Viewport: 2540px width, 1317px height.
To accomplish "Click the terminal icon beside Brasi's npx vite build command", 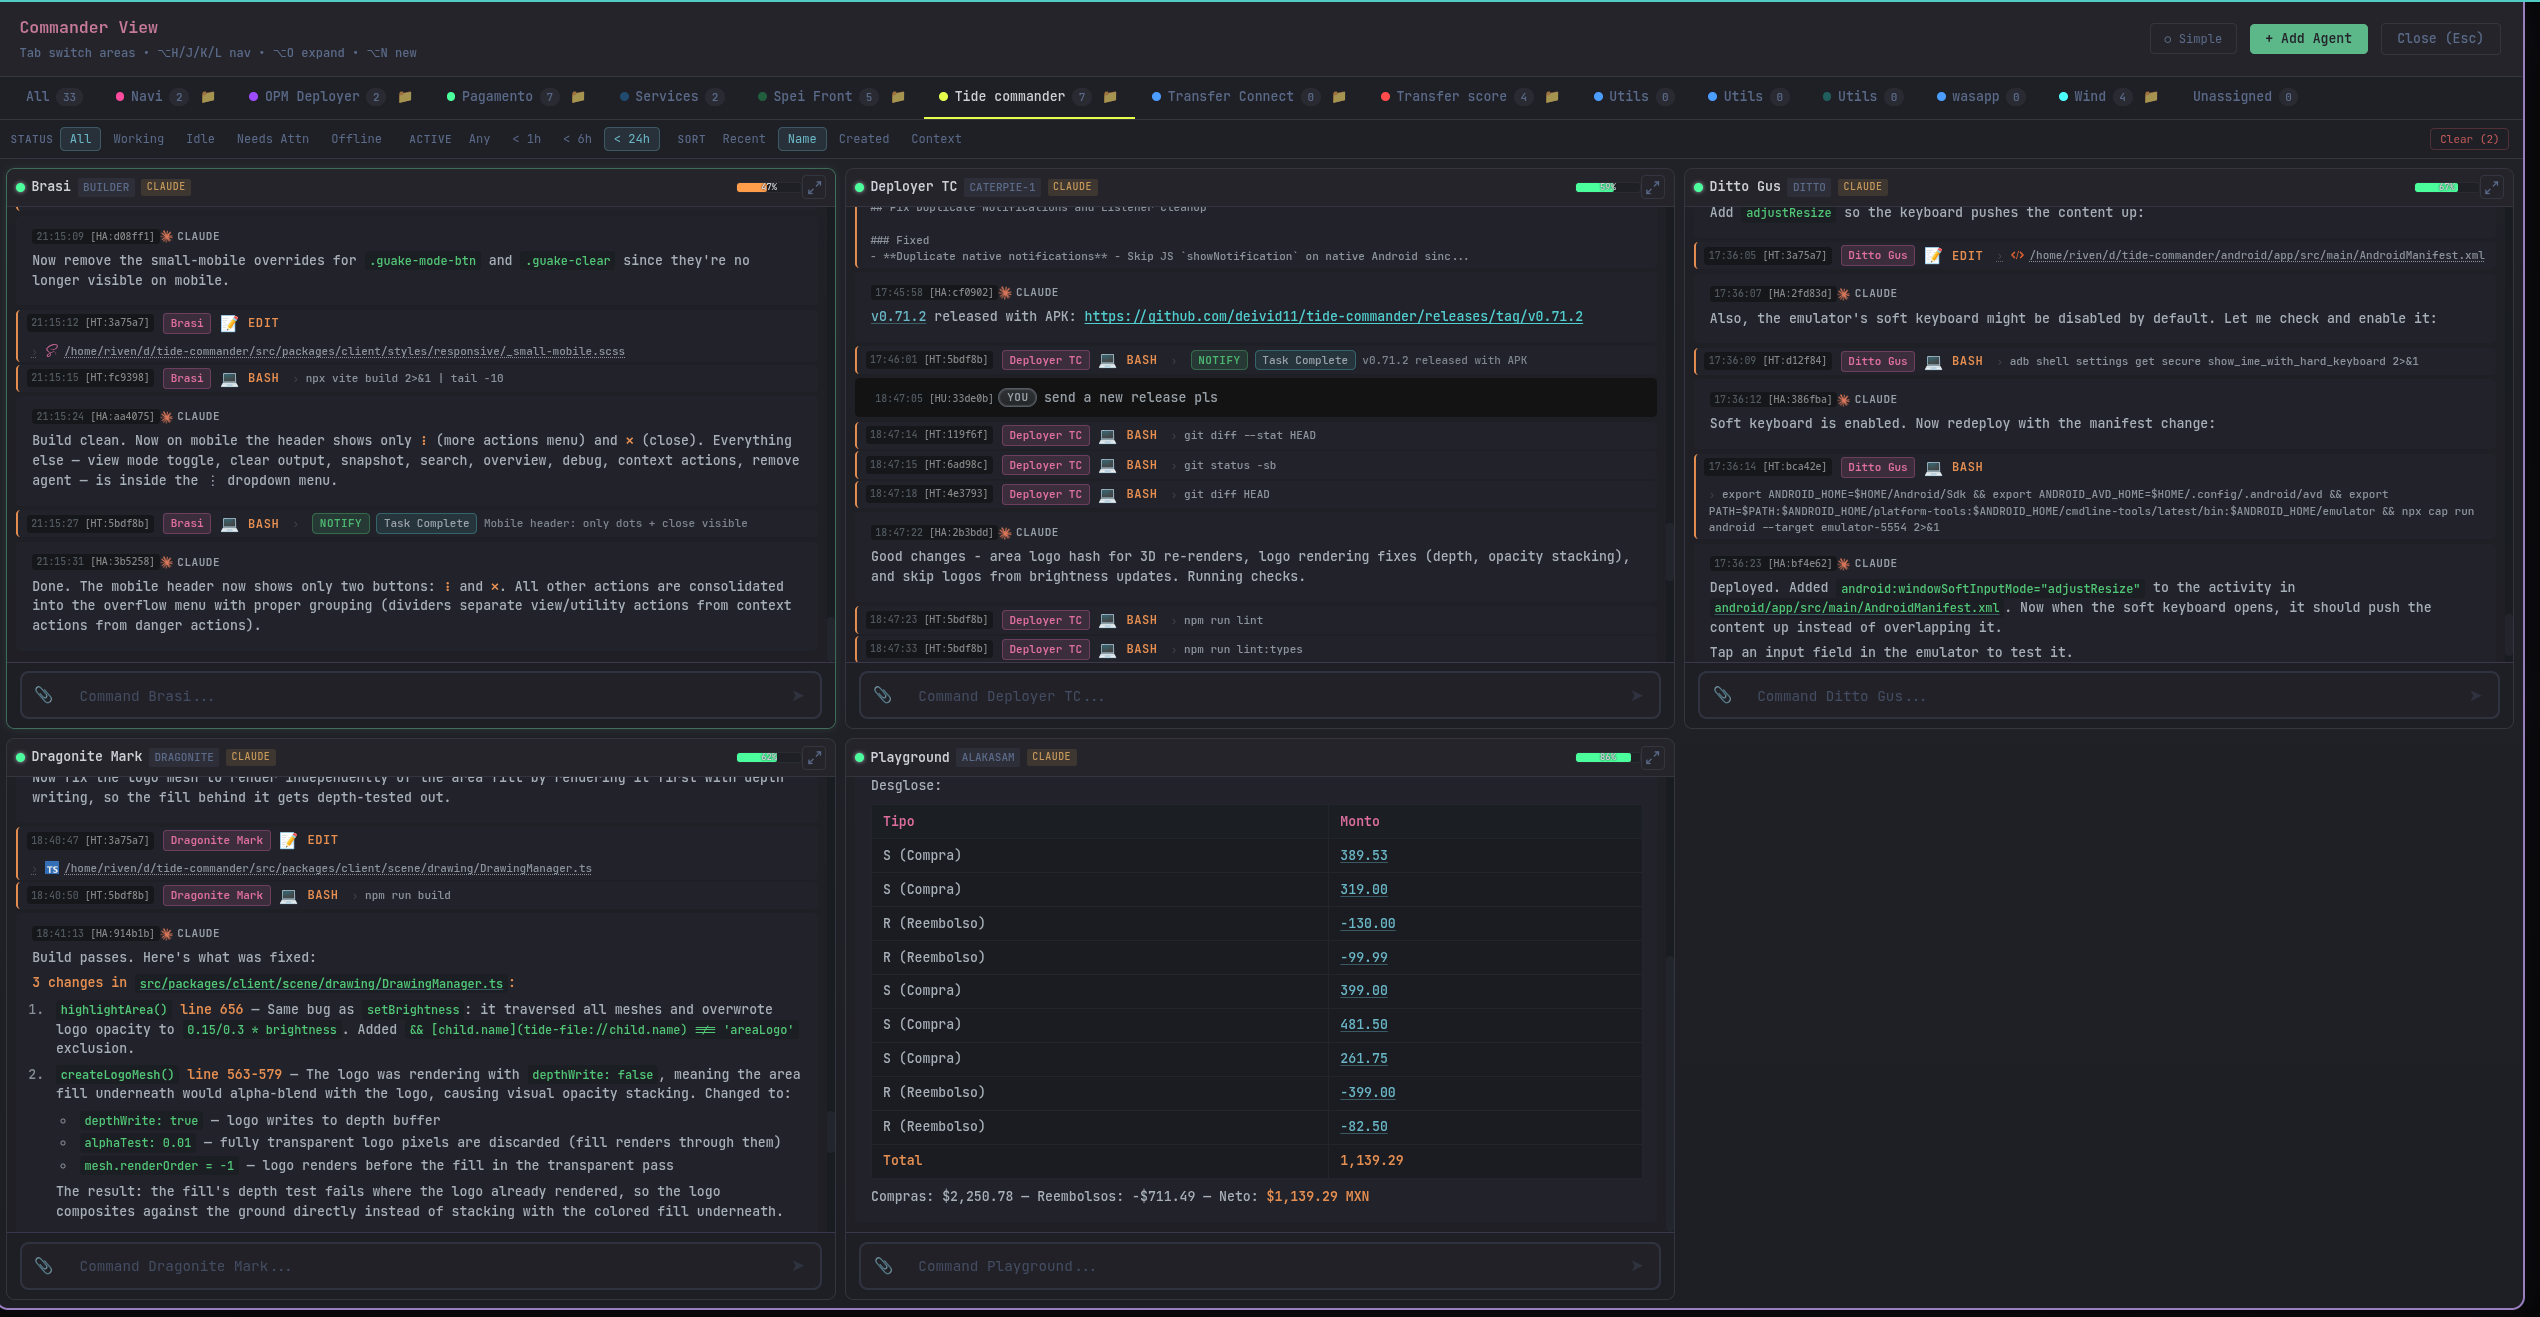I will tap(229, 379).
